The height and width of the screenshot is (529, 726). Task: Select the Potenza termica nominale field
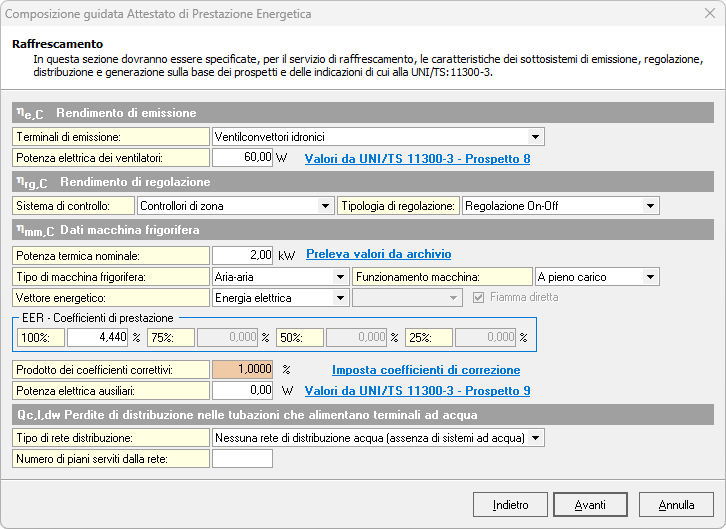tap(242, 254)
